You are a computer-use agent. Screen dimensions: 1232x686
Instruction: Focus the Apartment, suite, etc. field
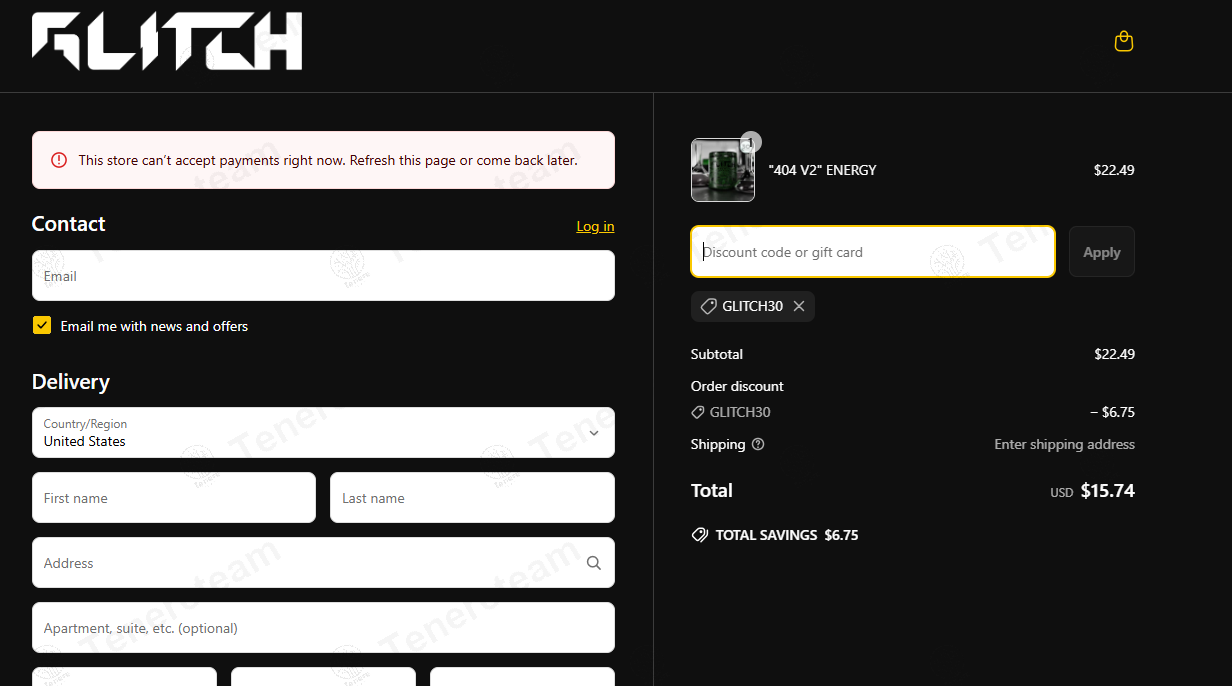coord(323,628)
